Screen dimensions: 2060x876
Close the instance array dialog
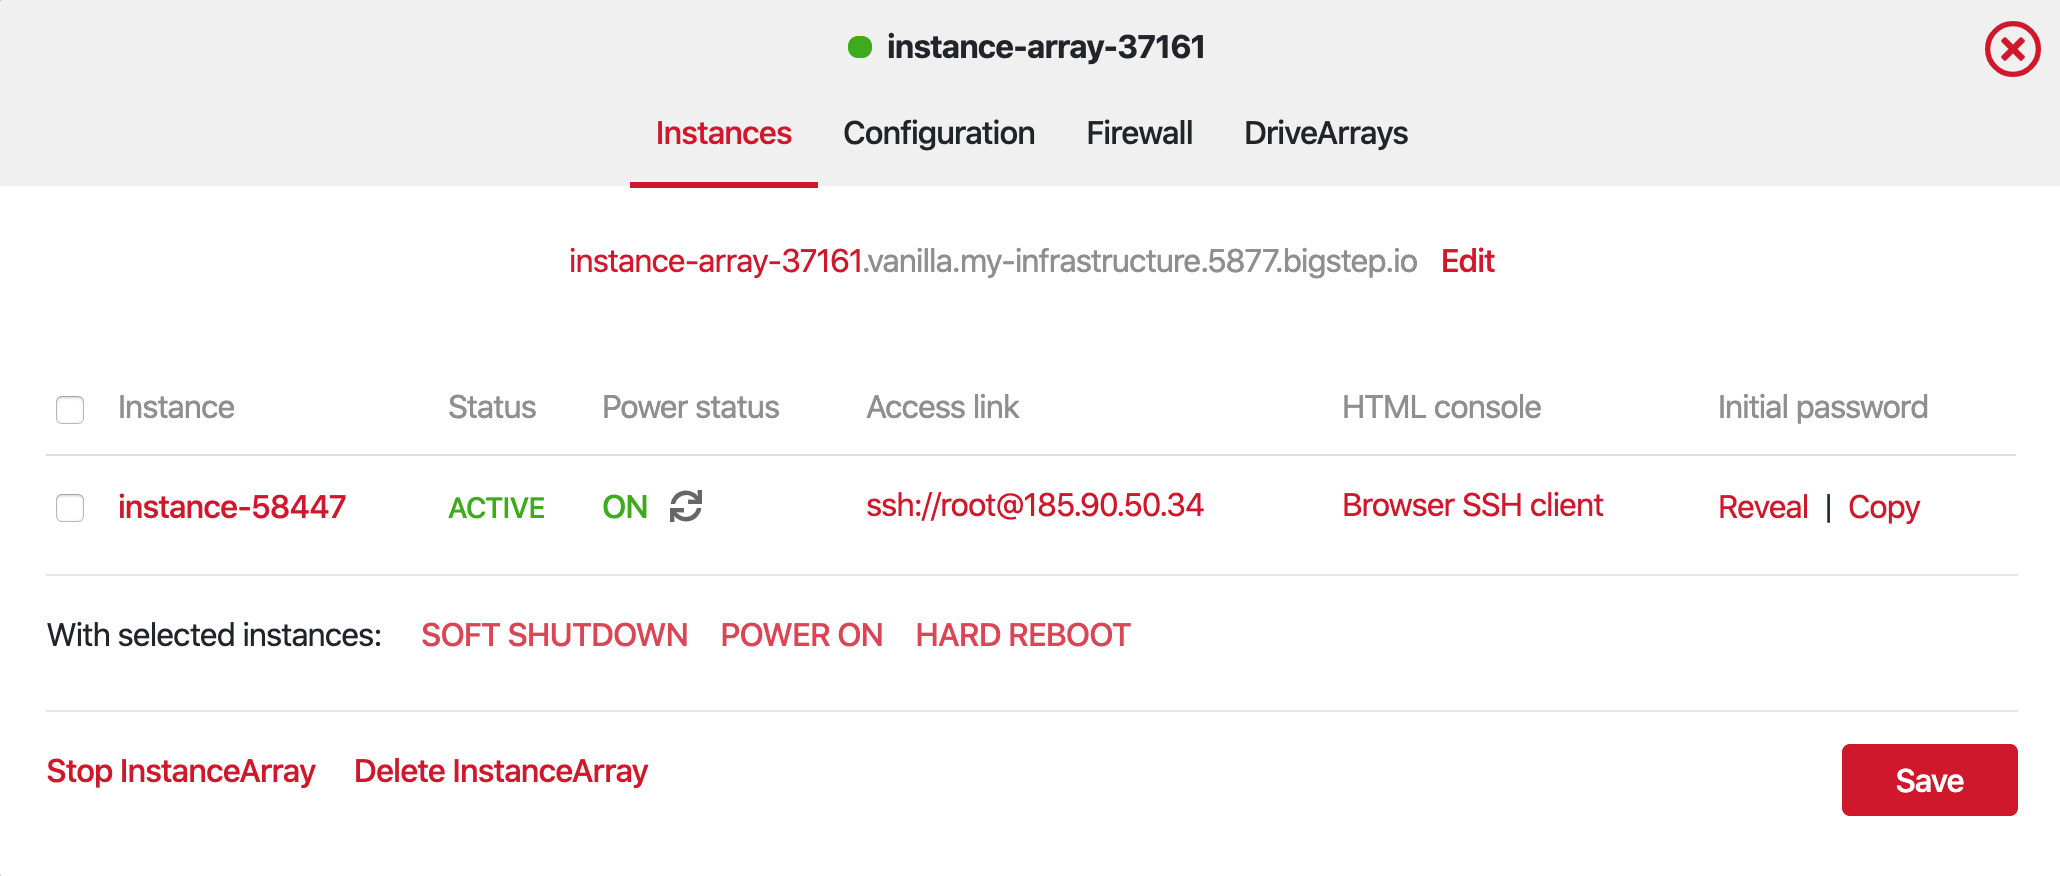coord(2012,49)
